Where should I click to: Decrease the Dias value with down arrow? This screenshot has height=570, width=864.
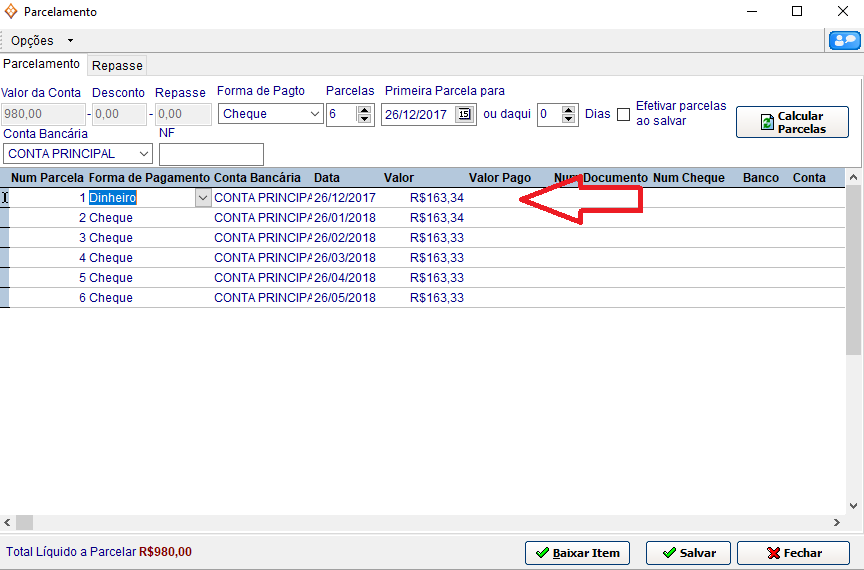point(569,119)
